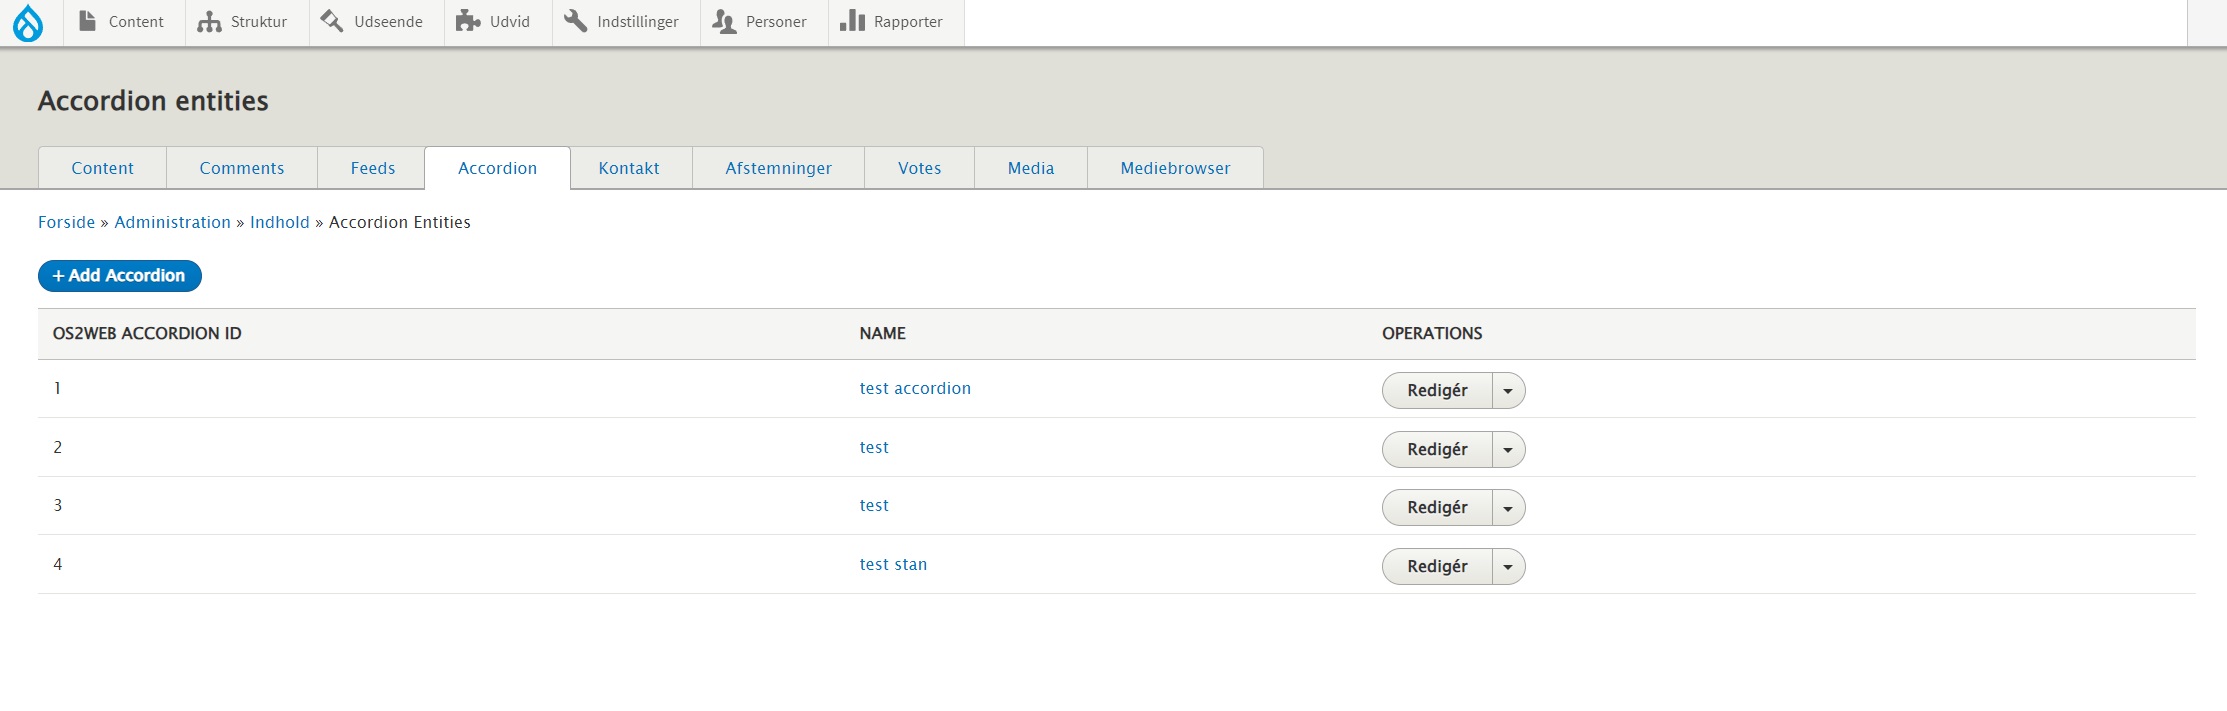
Task: Open Struktur via its hierarchy icon
Action: pyautogui.click(x=209, y=21)
